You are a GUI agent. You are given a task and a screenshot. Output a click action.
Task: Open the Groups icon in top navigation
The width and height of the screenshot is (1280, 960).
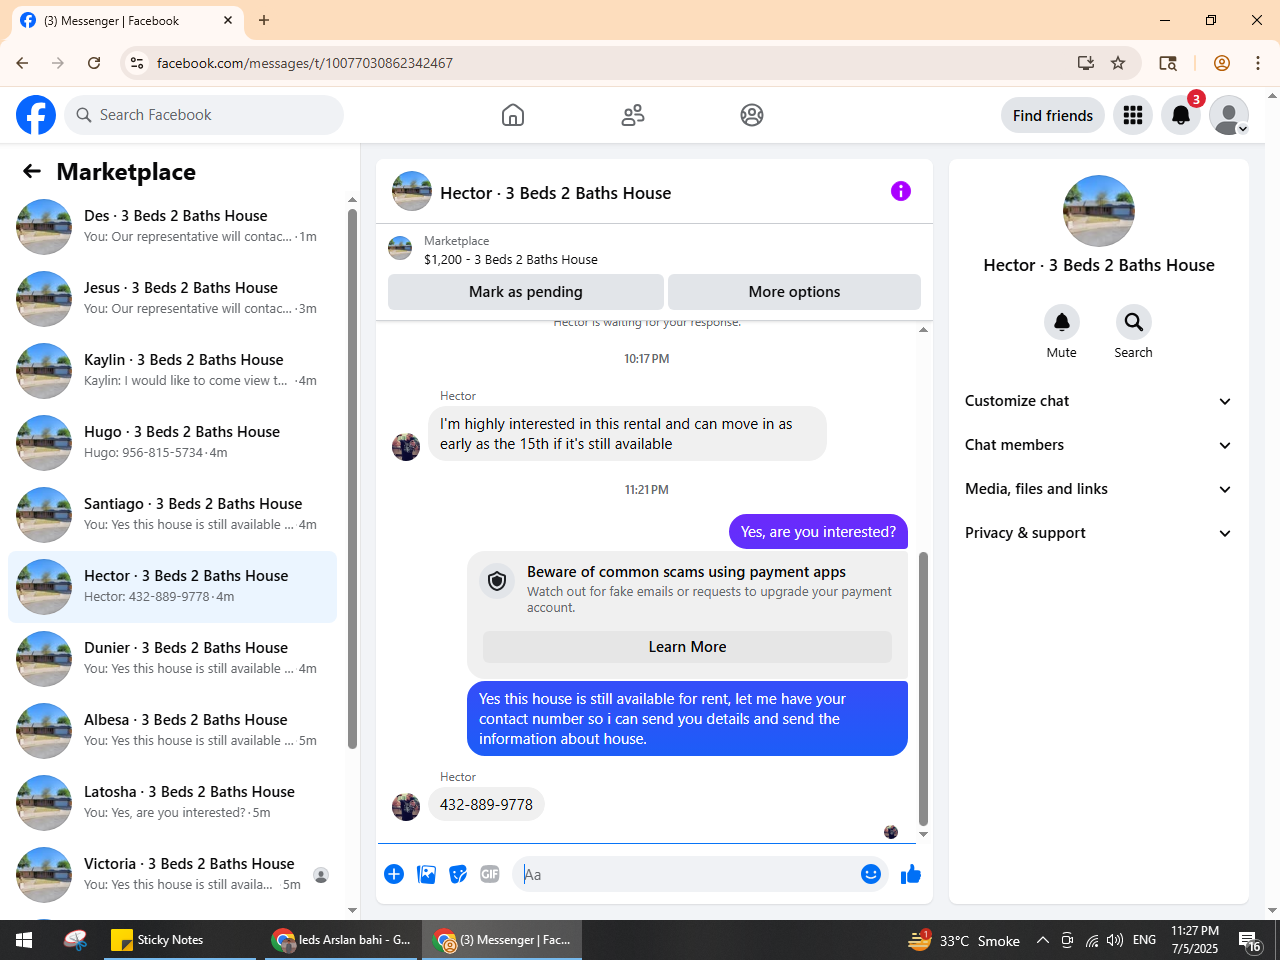pos(752,115)
